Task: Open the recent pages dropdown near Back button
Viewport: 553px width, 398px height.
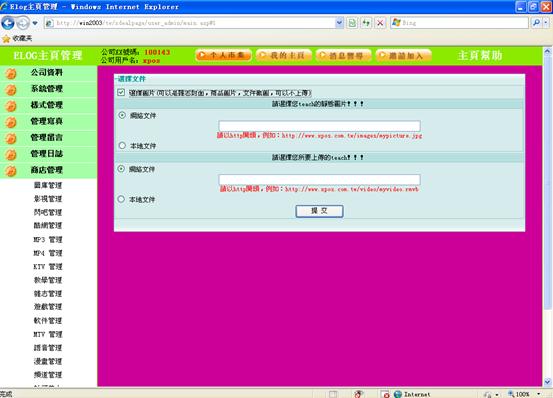Action: [x=35, y=23]
